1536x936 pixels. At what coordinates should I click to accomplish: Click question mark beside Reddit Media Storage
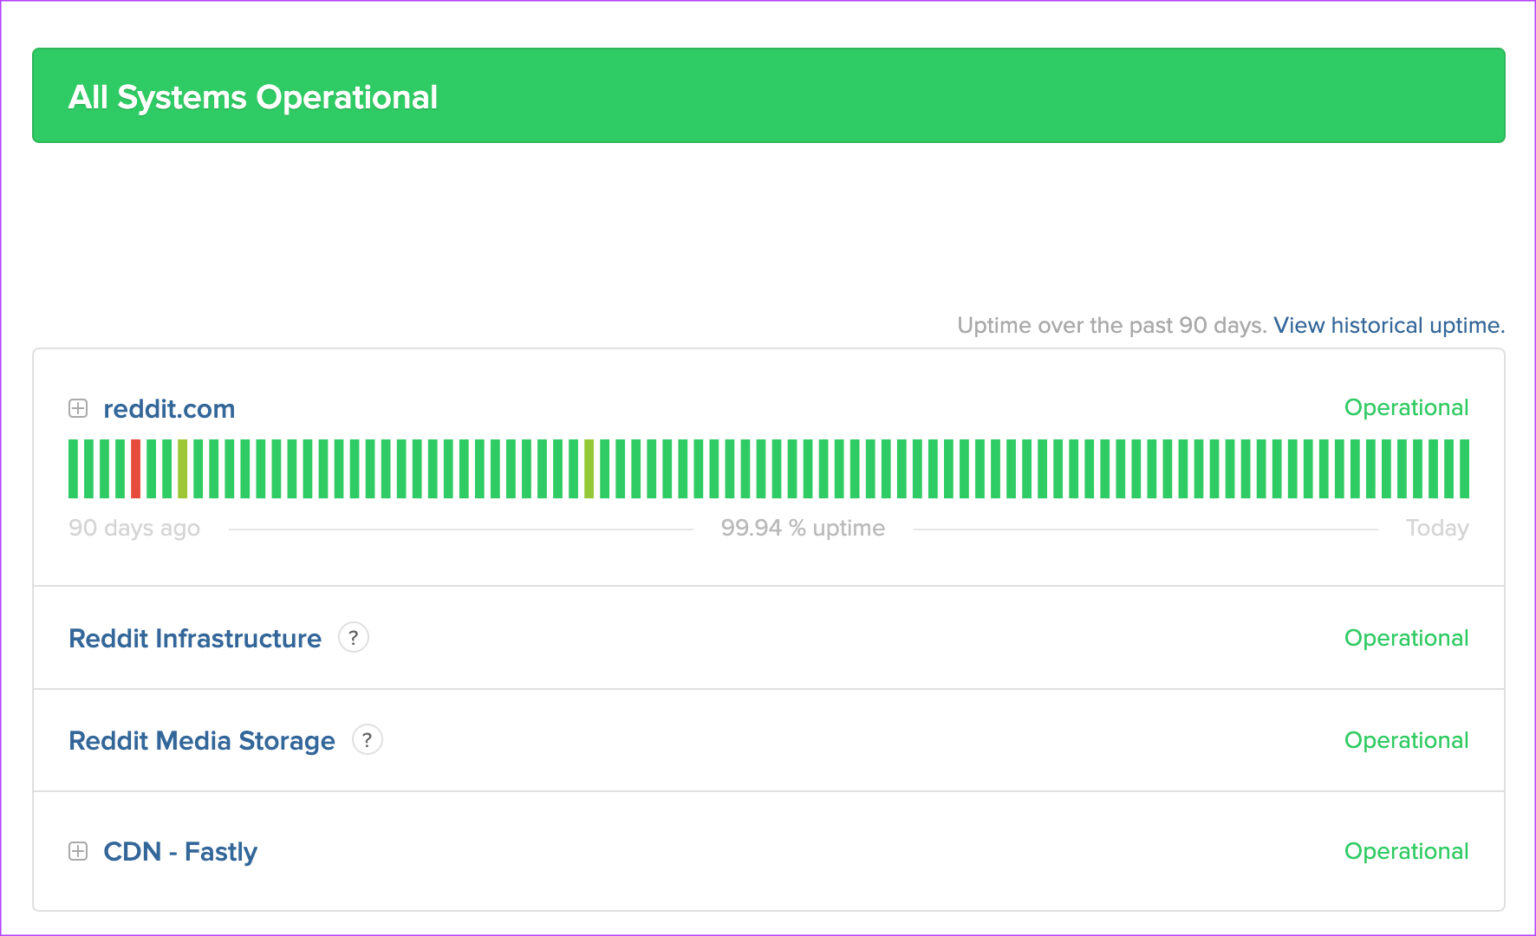coord(367,740)
